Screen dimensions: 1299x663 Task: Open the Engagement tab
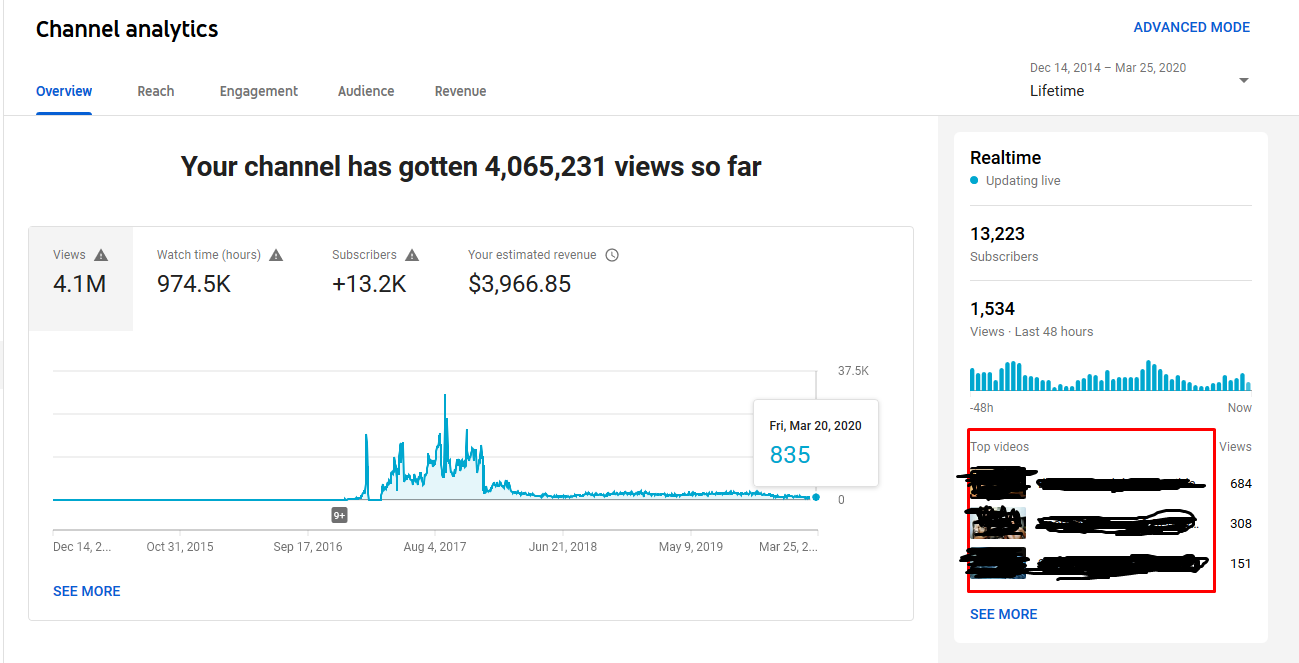tap(259, 91)
